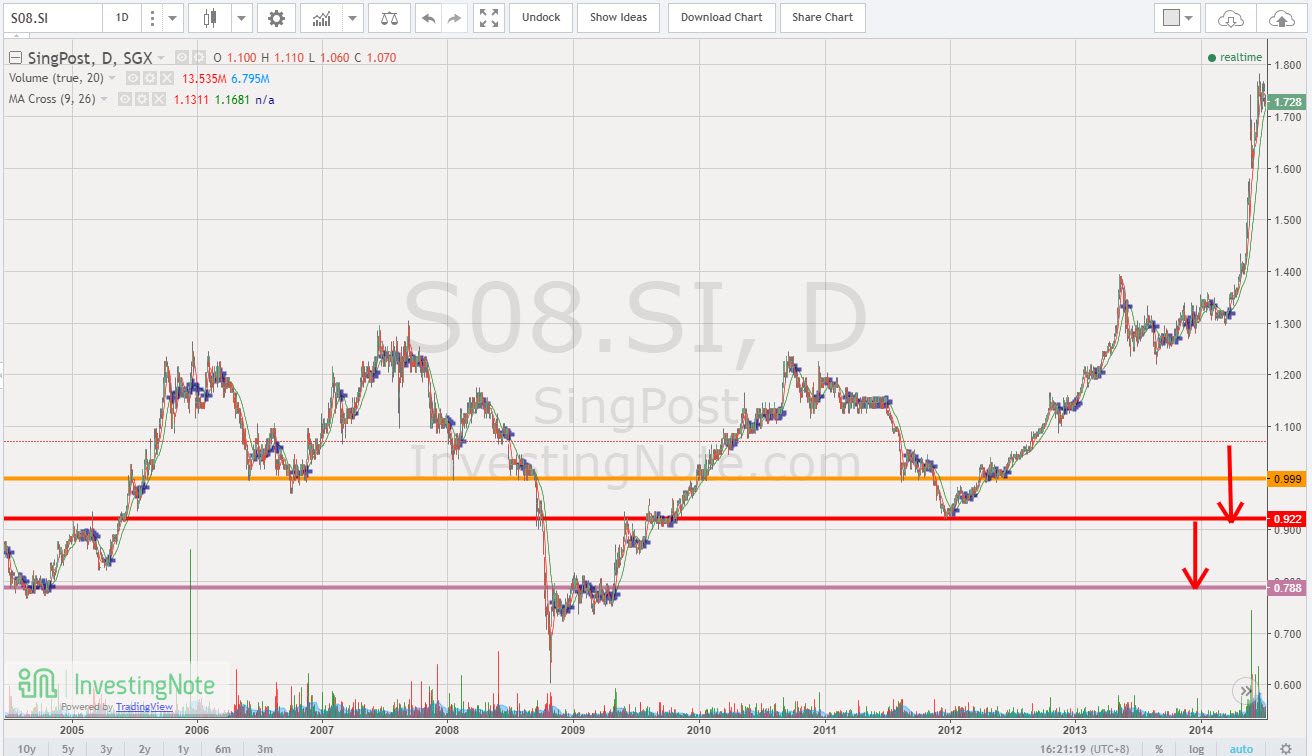Click the Download Chart button
The width and height of the screenshot is (1312, 756).
click(x=721, y=17)
